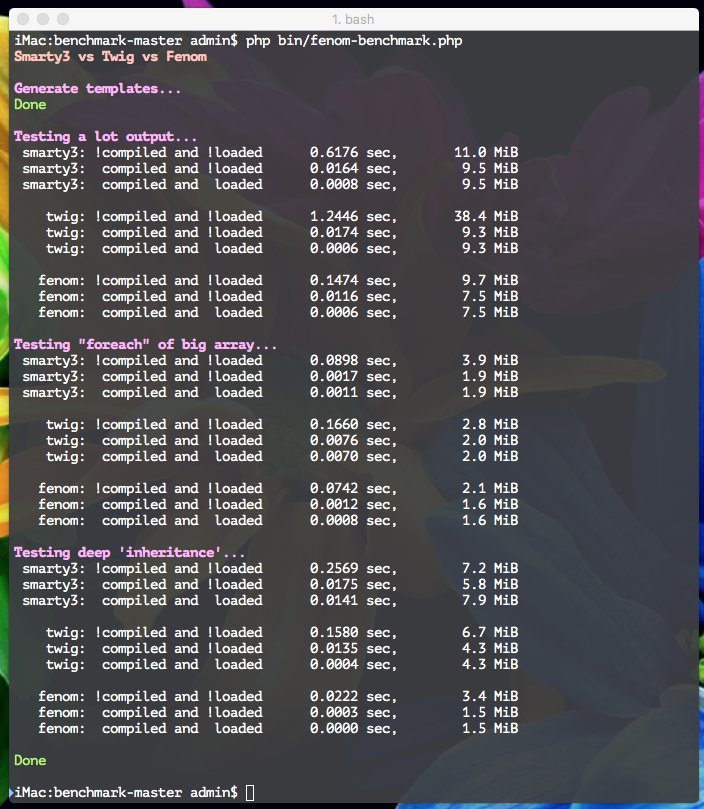
Task: Click the final green 'Done' above the prompt
Action: pyautogui.click(x=30, y=761)
